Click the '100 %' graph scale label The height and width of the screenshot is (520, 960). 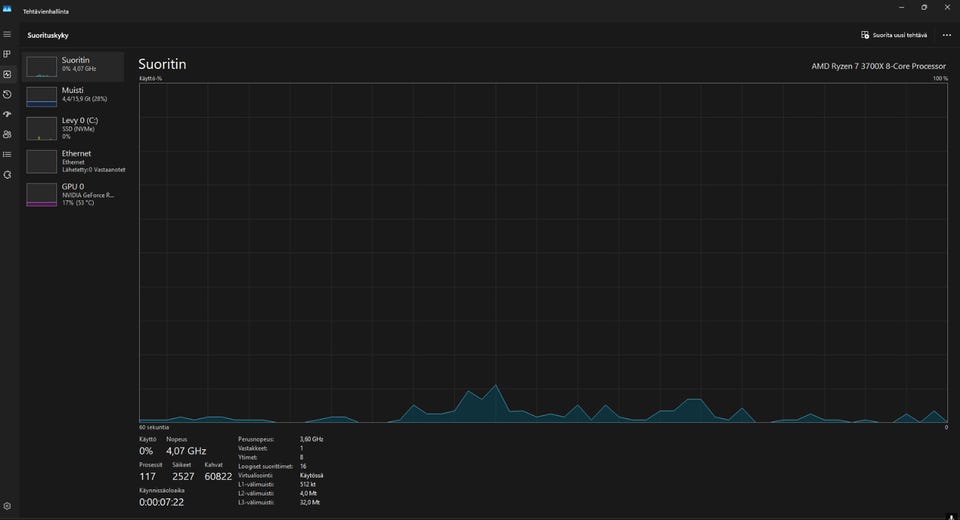click(940, 78)
